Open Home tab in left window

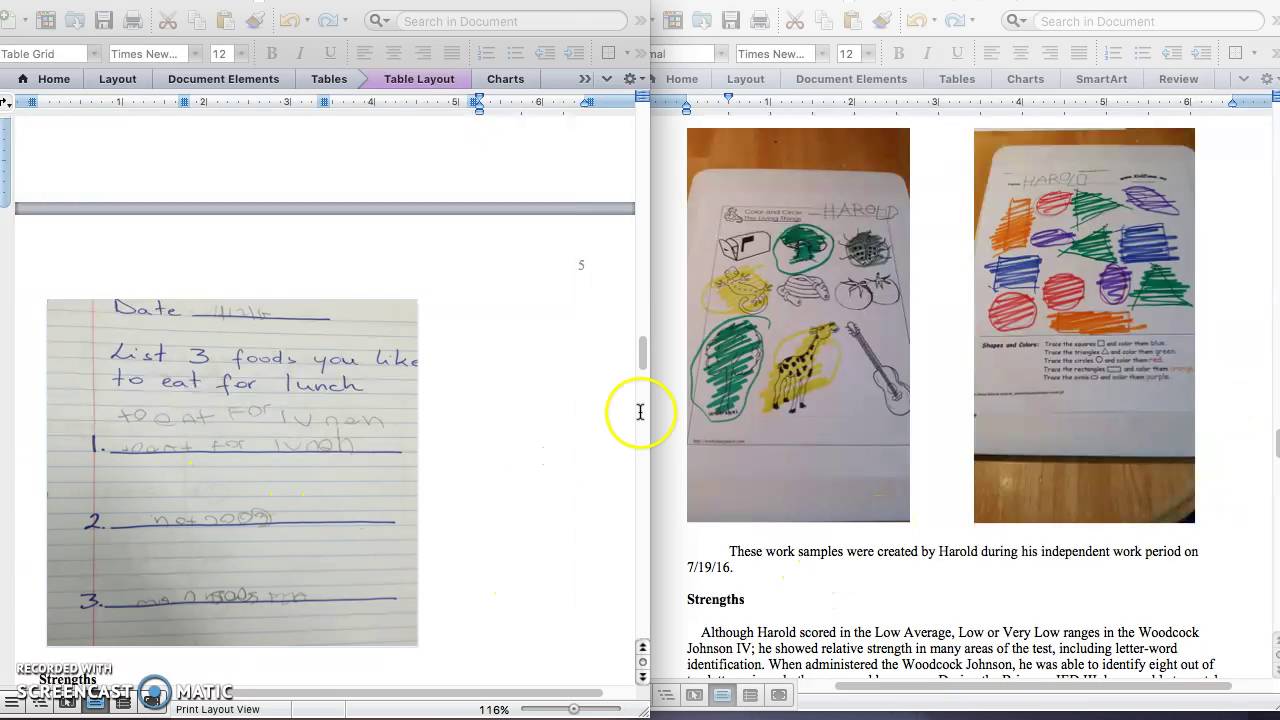tap(44, 79)
